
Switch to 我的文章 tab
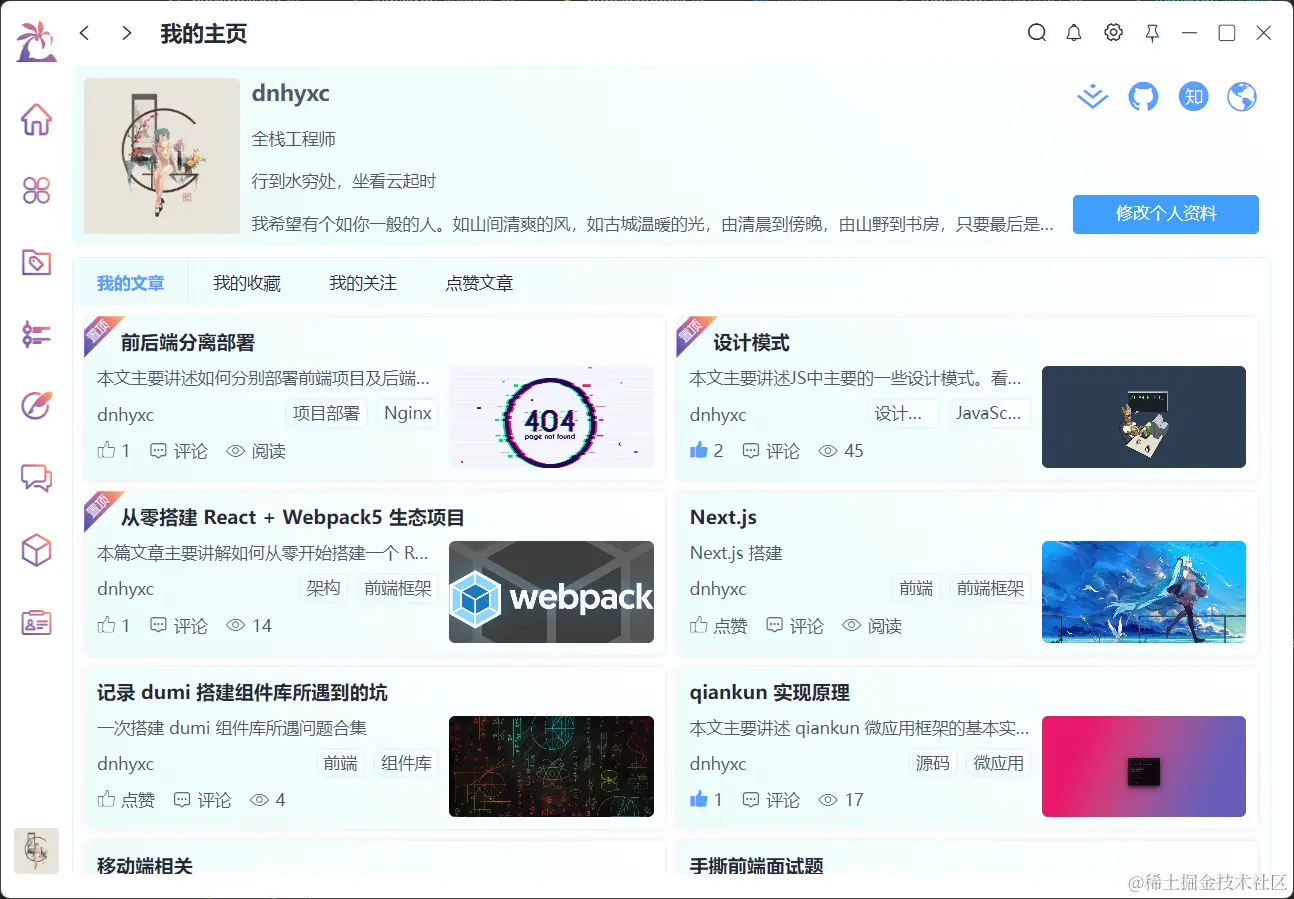[130, 284]
